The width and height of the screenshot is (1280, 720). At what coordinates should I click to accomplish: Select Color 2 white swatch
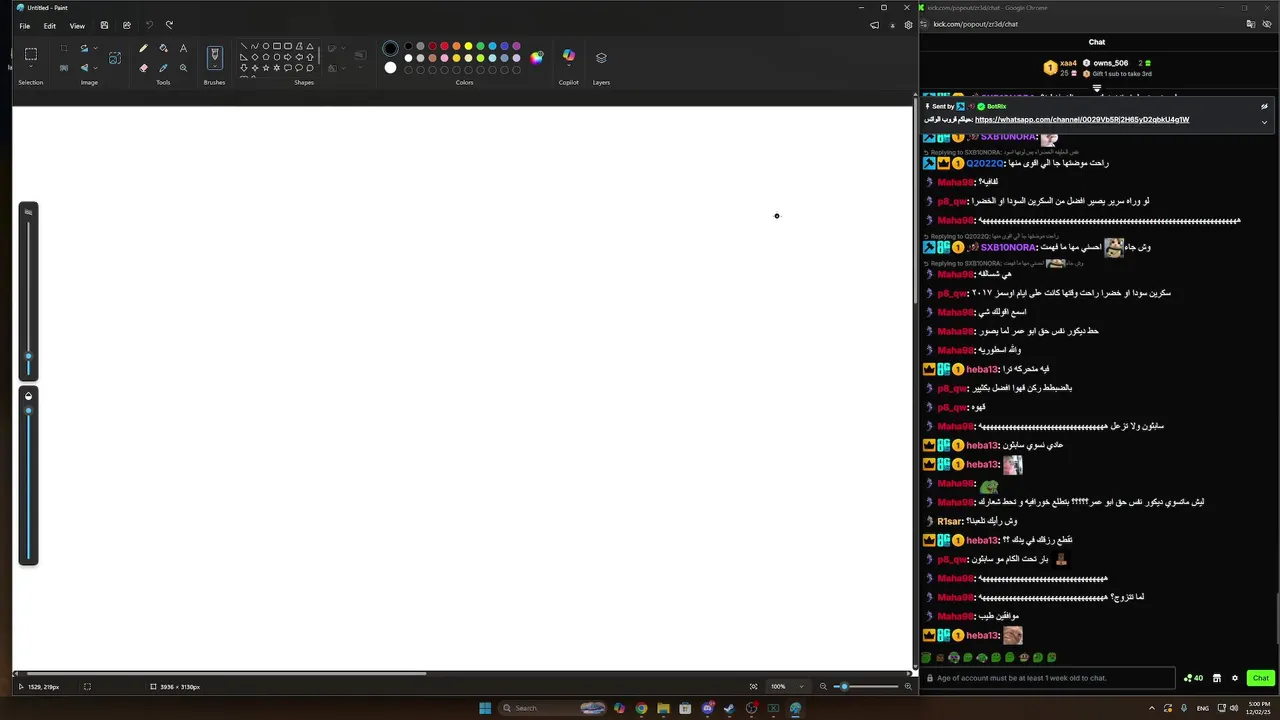[390, 68]
